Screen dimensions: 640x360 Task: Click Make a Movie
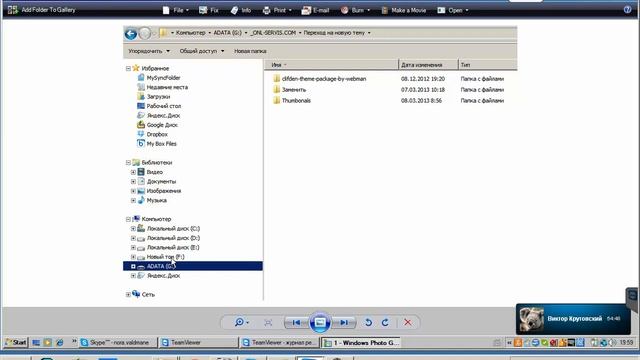[x=403, y=10]
